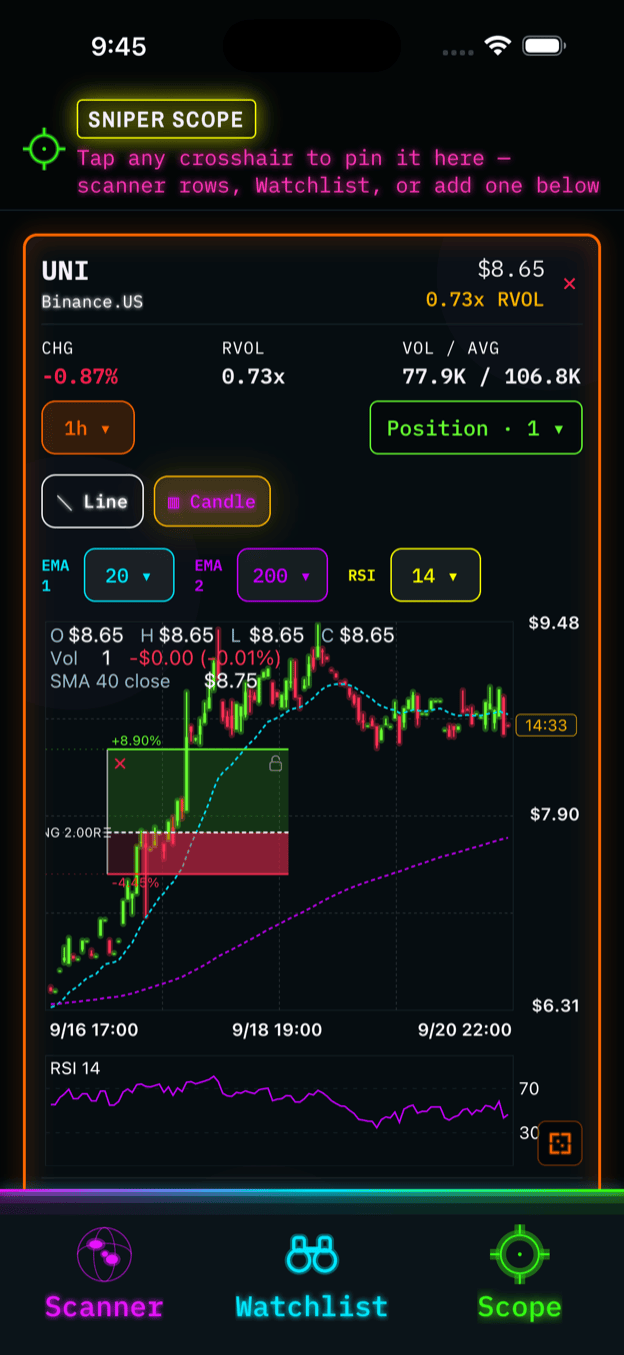624x1355 pixels.
Task: Click the SMA 40 close indicator label
Action: (x=110, y=681)
